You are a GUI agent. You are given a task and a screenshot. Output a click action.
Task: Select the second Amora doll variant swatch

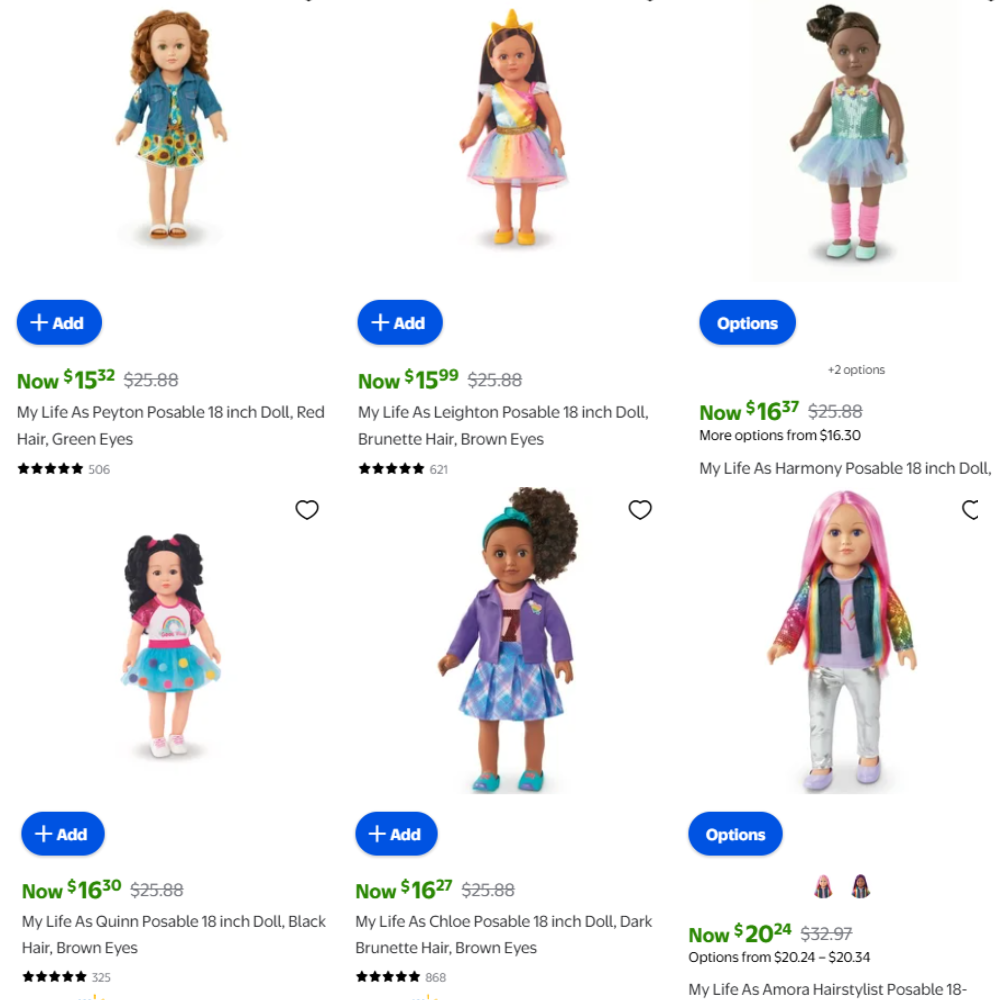860,886
